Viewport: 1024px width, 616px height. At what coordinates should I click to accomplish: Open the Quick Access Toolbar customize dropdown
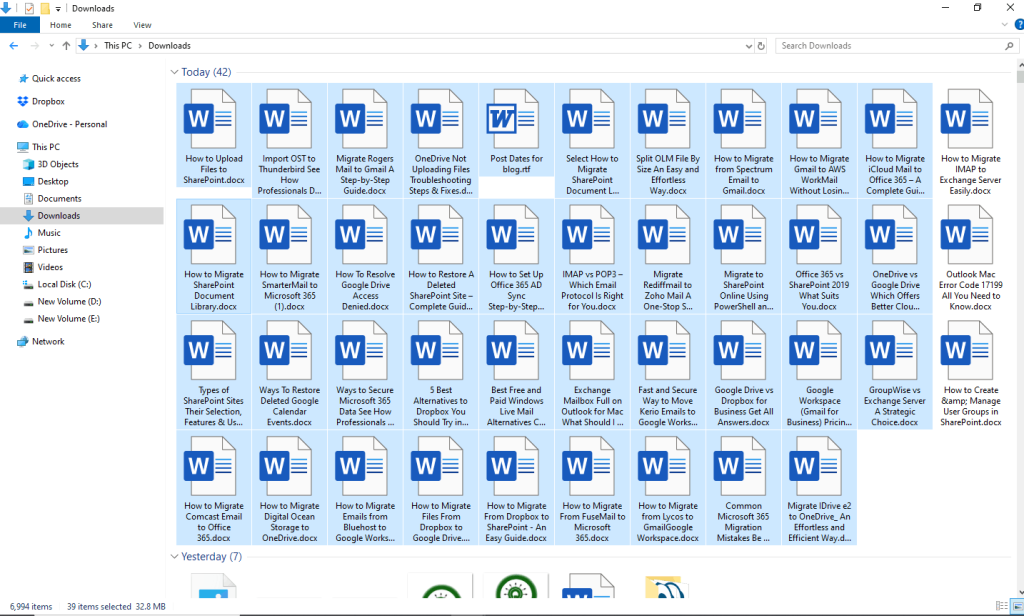tap(58, 8)
